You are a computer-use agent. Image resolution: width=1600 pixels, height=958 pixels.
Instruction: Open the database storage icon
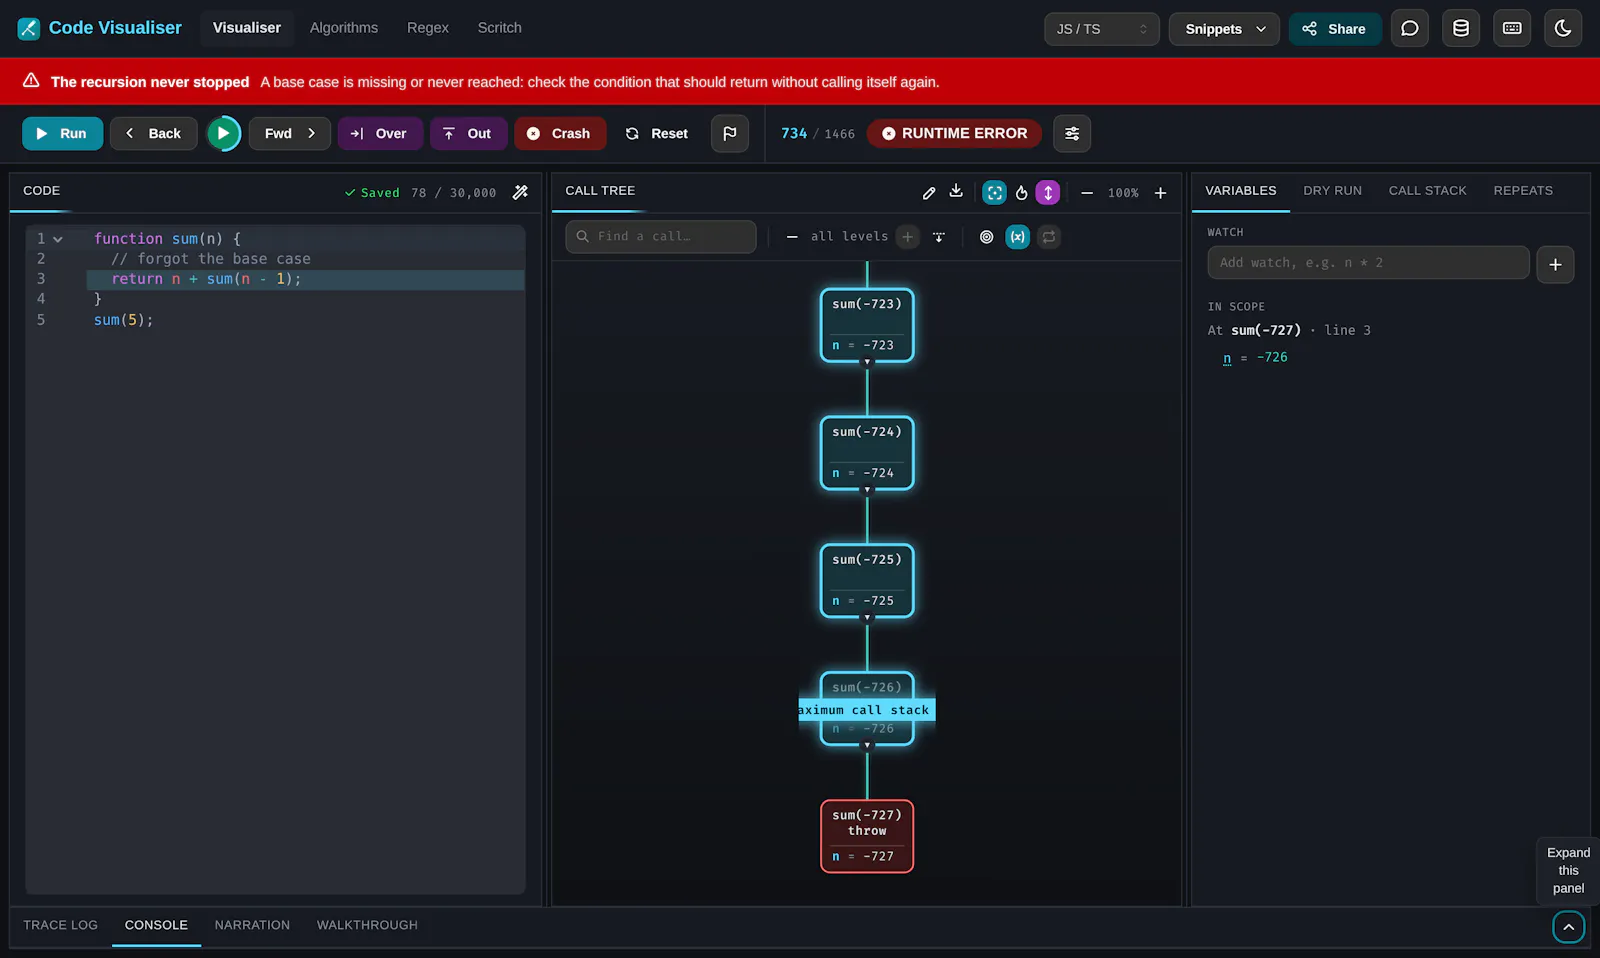click(x=1461, y=29)
